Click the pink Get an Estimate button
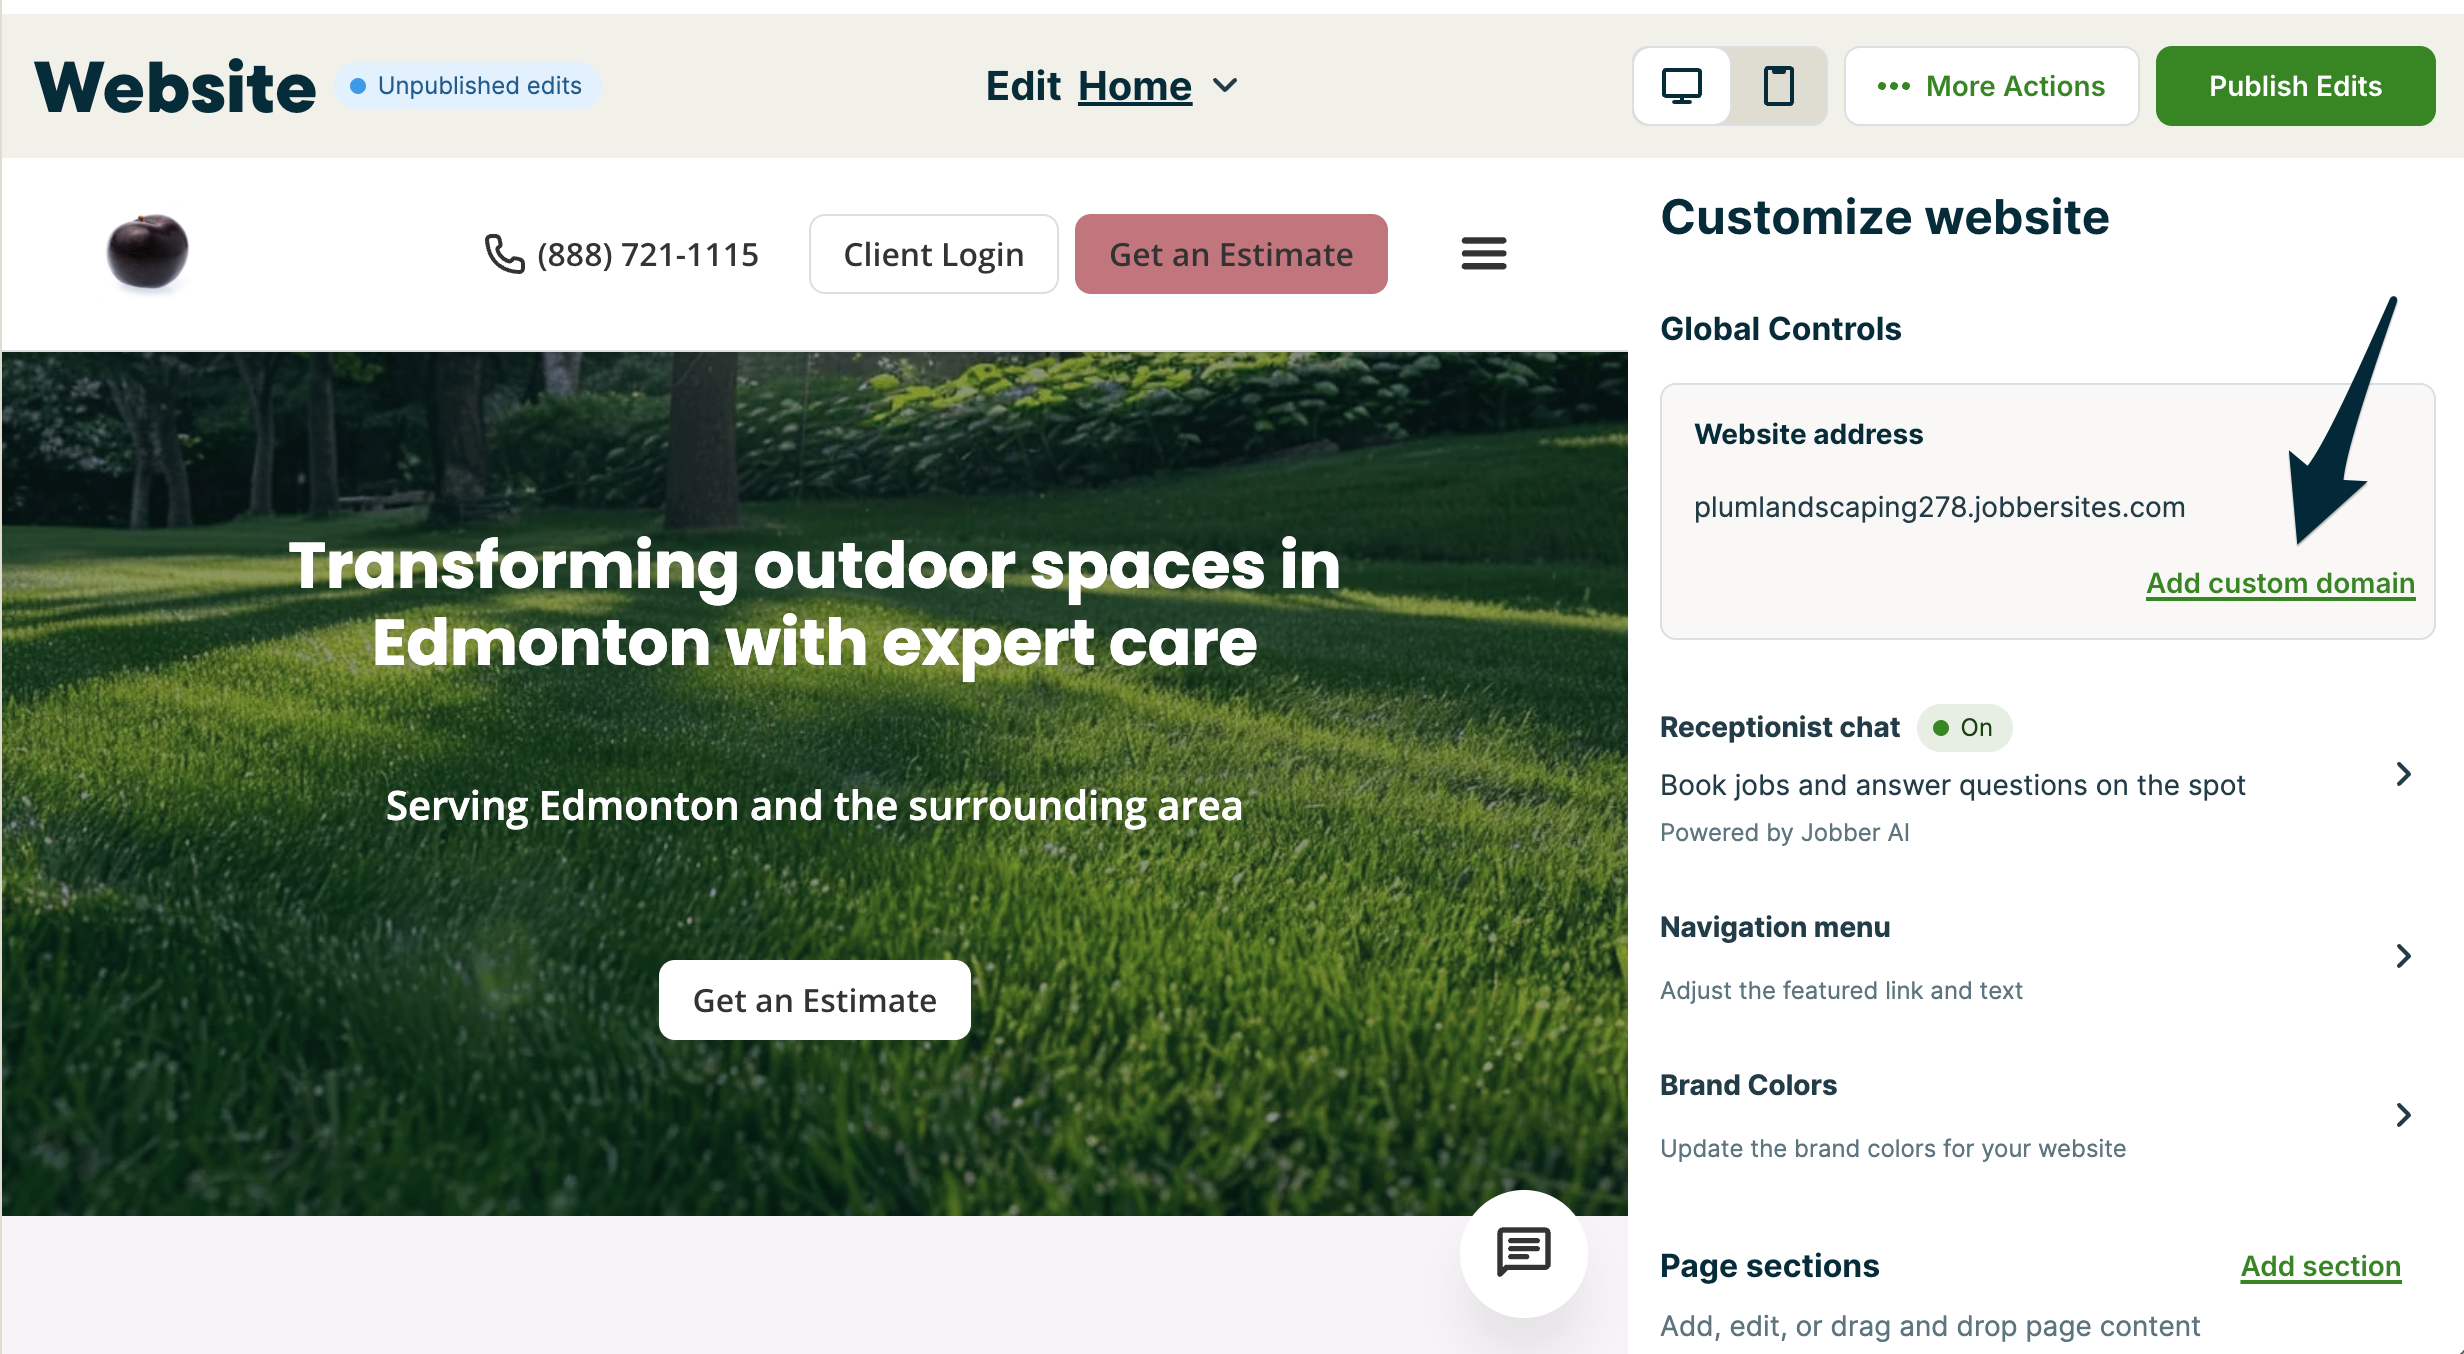The height and width of the screenshot is (1354, 2464). (1230, 254)
